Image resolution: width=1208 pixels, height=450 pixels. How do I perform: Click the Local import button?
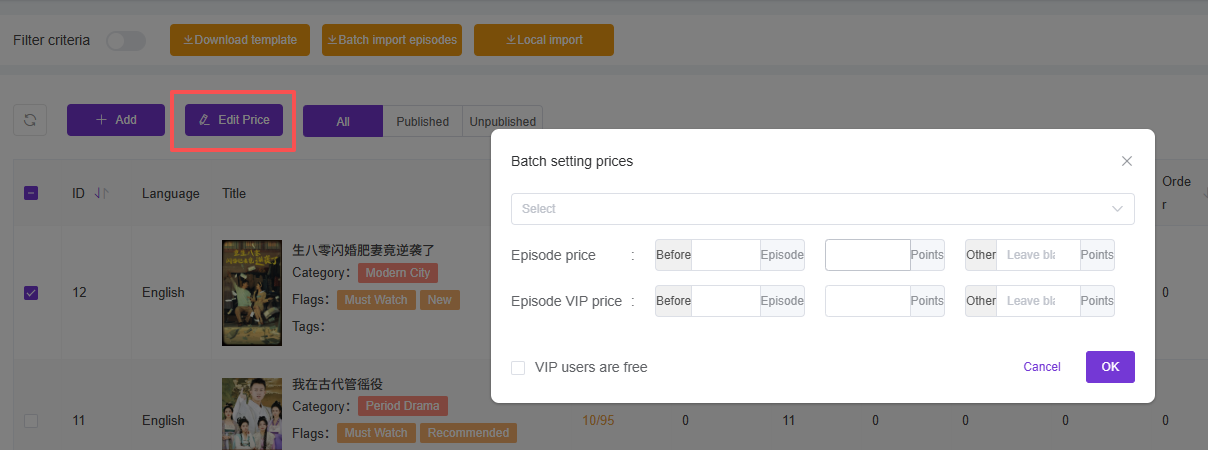coord(544,40)
